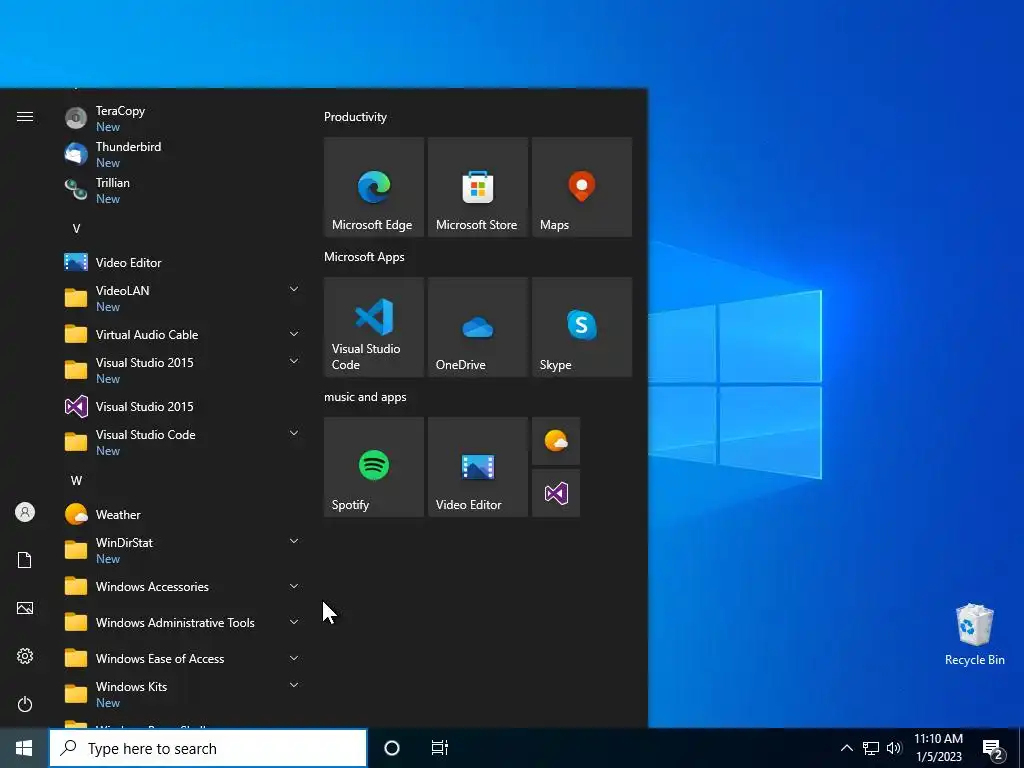The width and height of the screenshot is (1024, 768).
Task: Expand the WinDirStat folder
Action: [182, 551]
